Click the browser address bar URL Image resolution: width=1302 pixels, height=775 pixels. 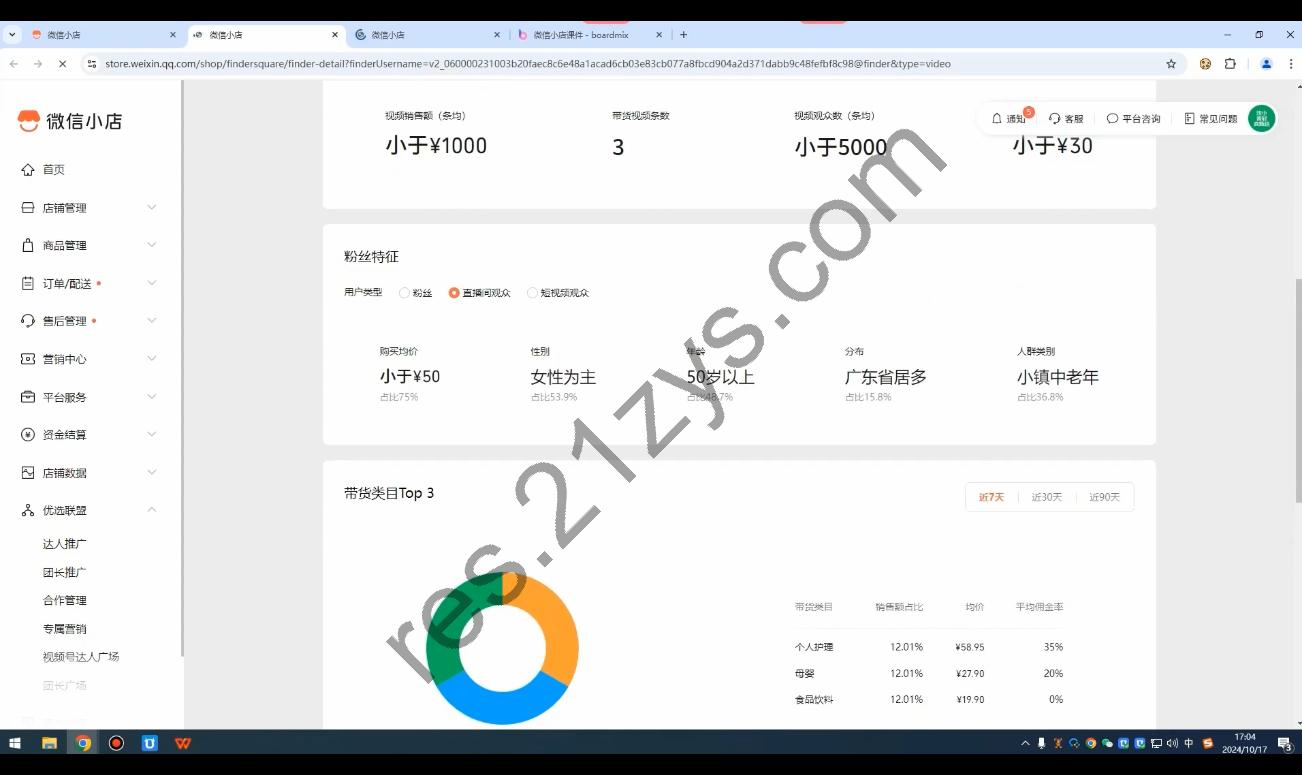528,63
